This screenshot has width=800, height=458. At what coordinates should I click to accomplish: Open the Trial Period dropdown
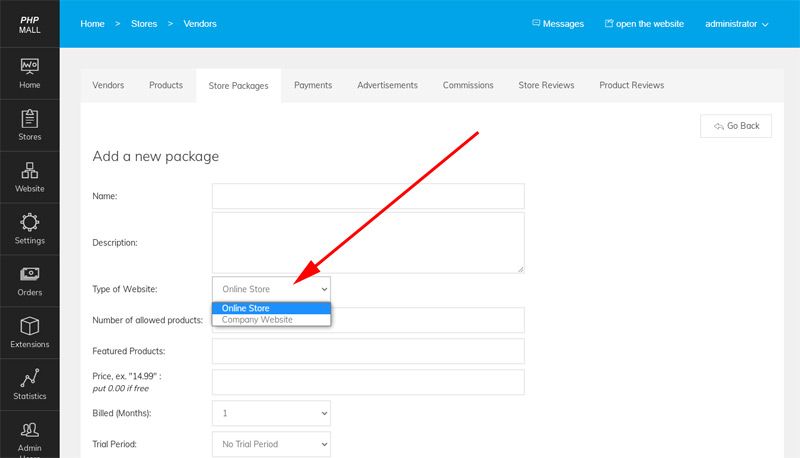271,444
